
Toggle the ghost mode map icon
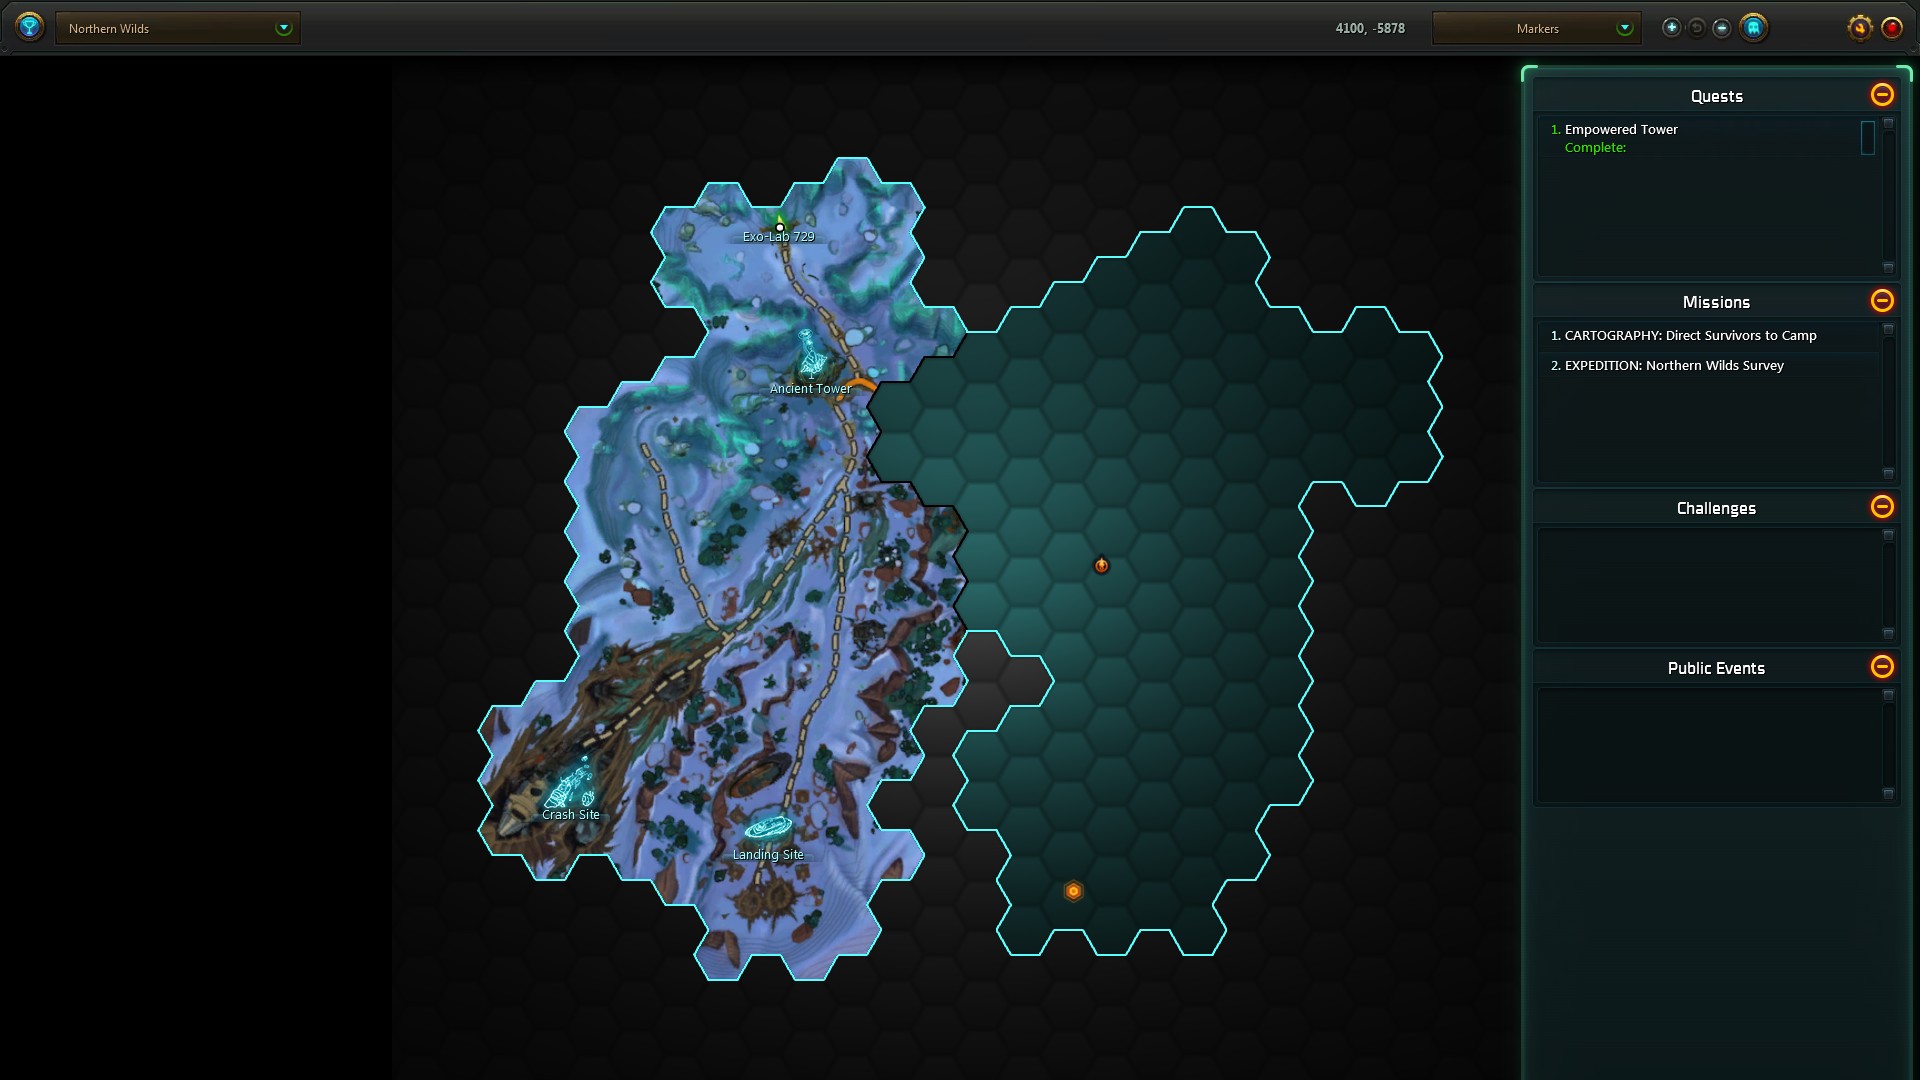click(x=1753, y=28)
